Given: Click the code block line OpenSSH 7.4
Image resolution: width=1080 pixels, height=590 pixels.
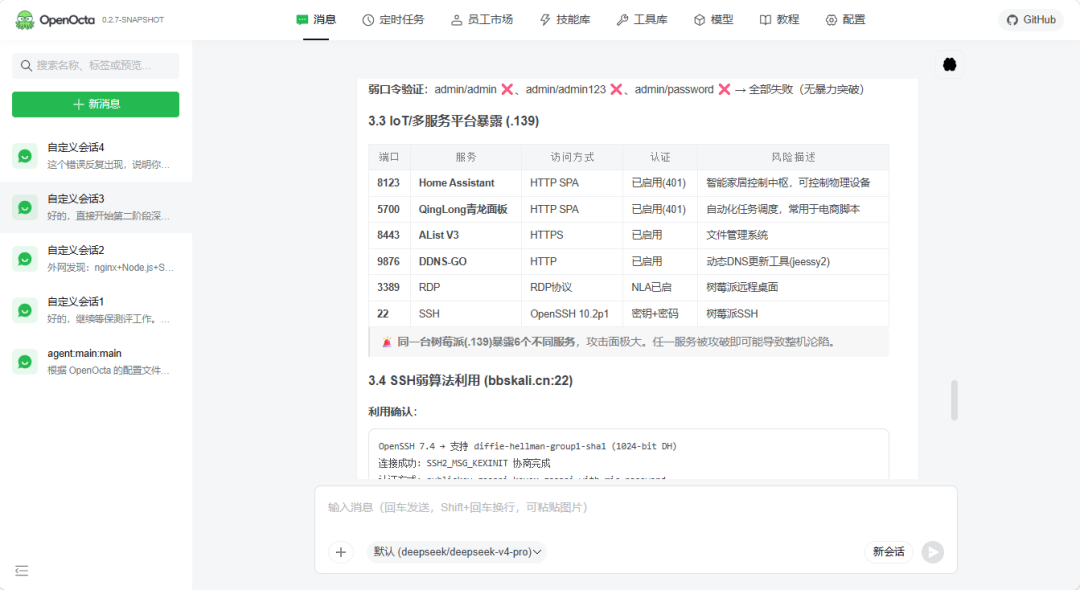Looking at the screenshot, I should pyautogui.click(x=527, y=446).
